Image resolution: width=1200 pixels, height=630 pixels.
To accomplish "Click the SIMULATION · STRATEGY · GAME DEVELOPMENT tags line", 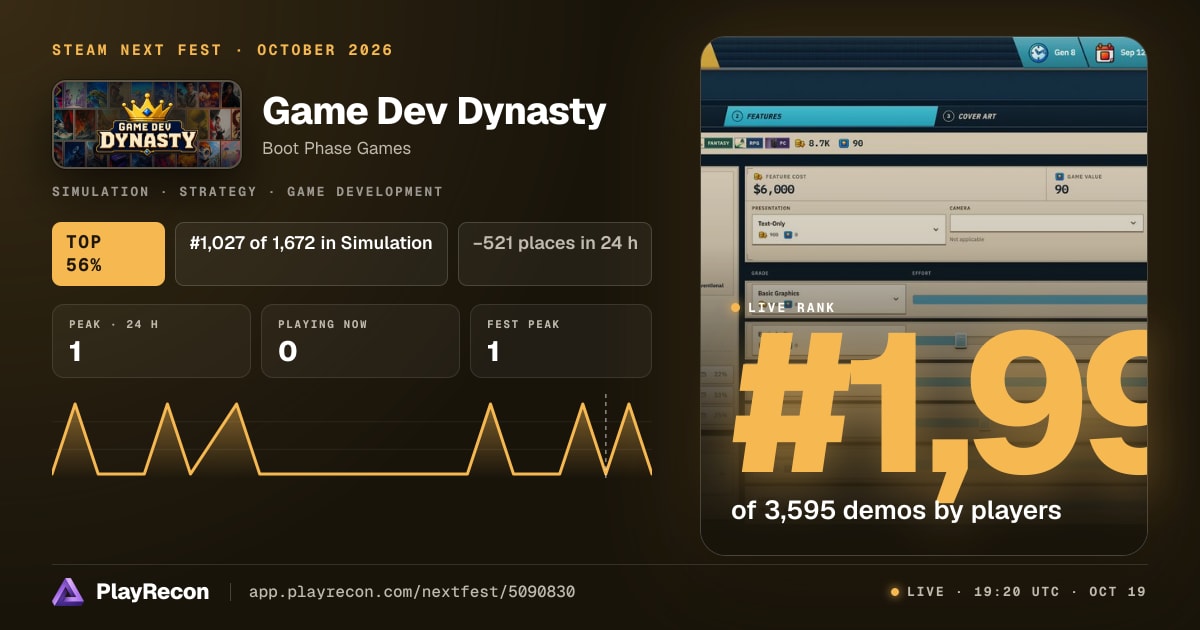I will [x=247, y=191].
